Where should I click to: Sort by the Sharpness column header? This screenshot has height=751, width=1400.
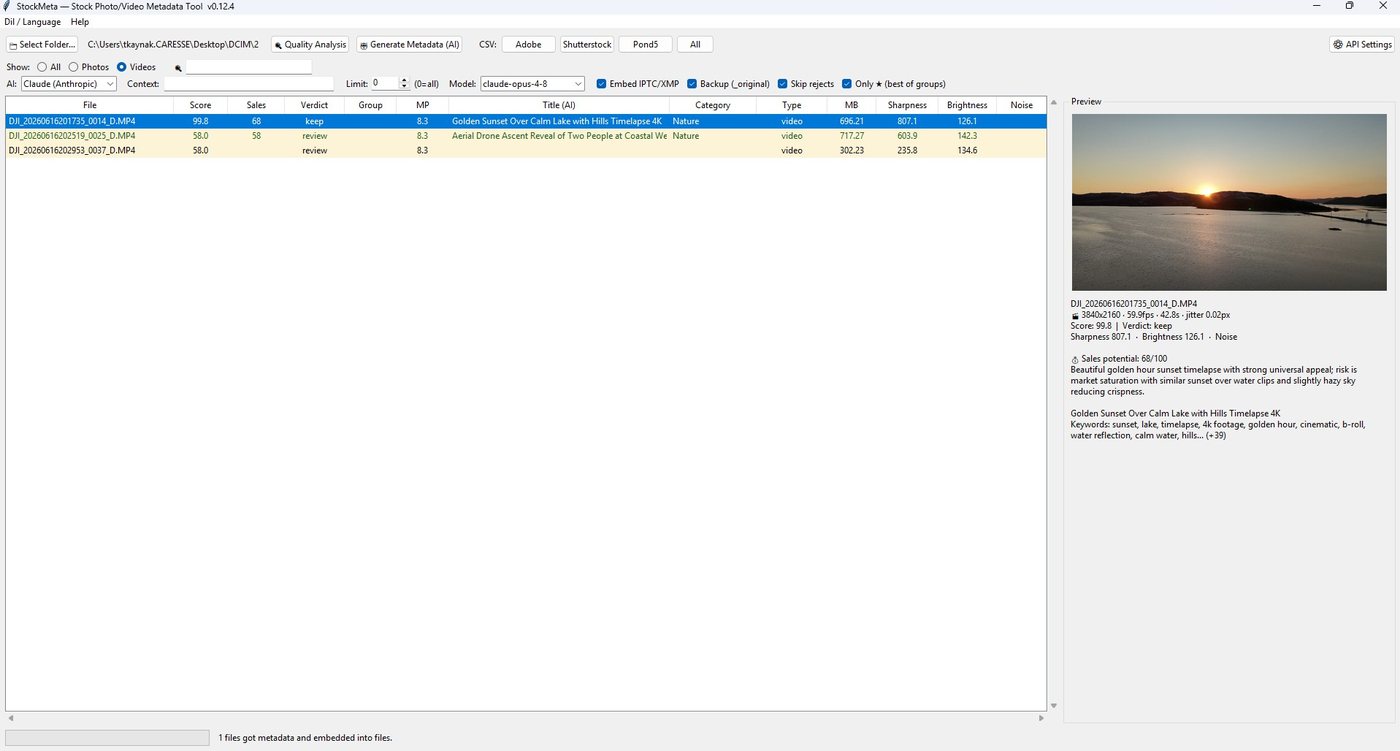(x=907, y=105)
